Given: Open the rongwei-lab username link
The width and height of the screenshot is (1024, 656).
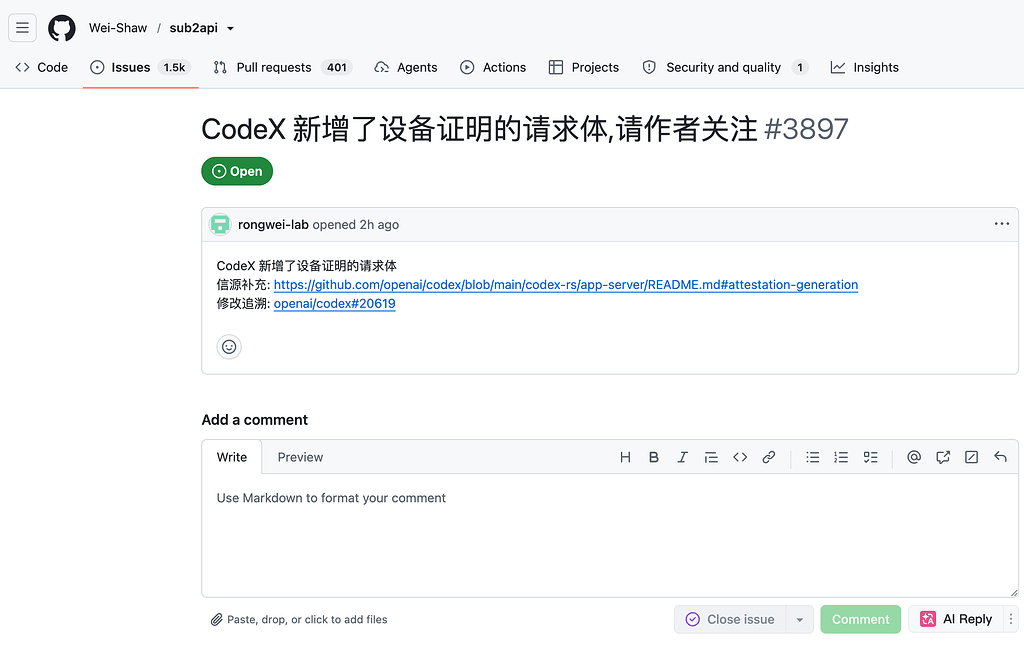Looking at the screenshot, I should pyautogui.click(x=273, y=225).
